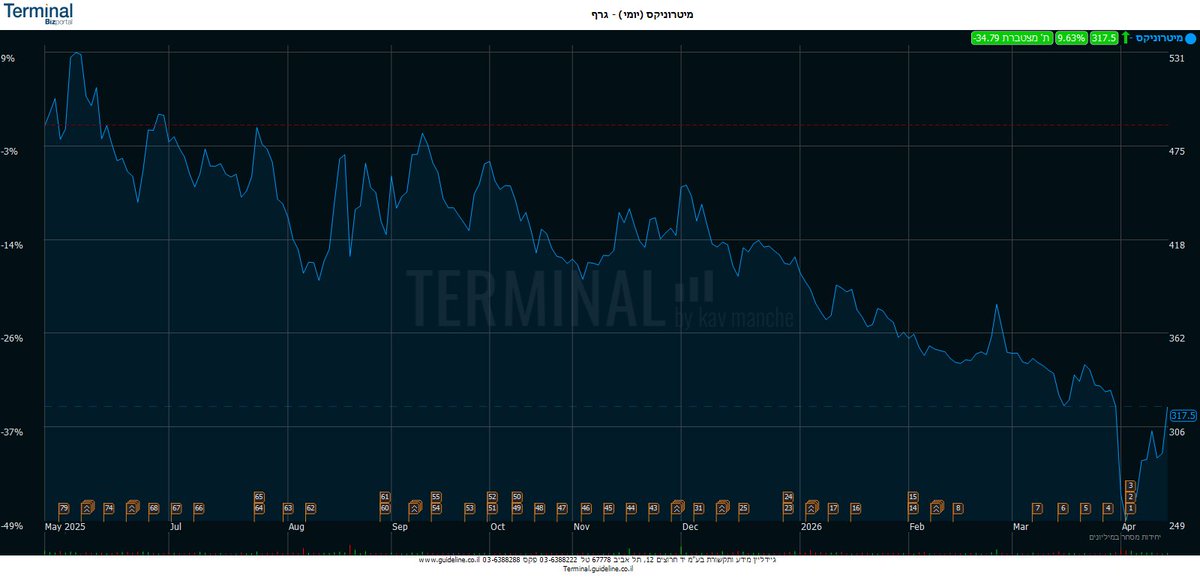Open event flag 54
This screenshot has width=1200, height=578.
pos(436,508)
